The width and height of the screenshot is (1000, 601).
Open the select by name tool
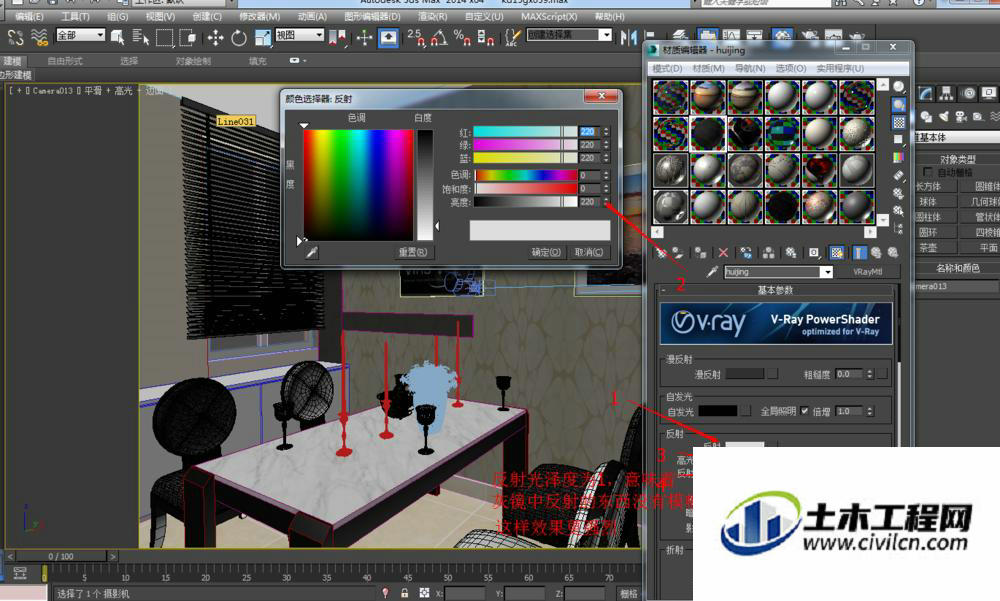[x=140, y=37]
